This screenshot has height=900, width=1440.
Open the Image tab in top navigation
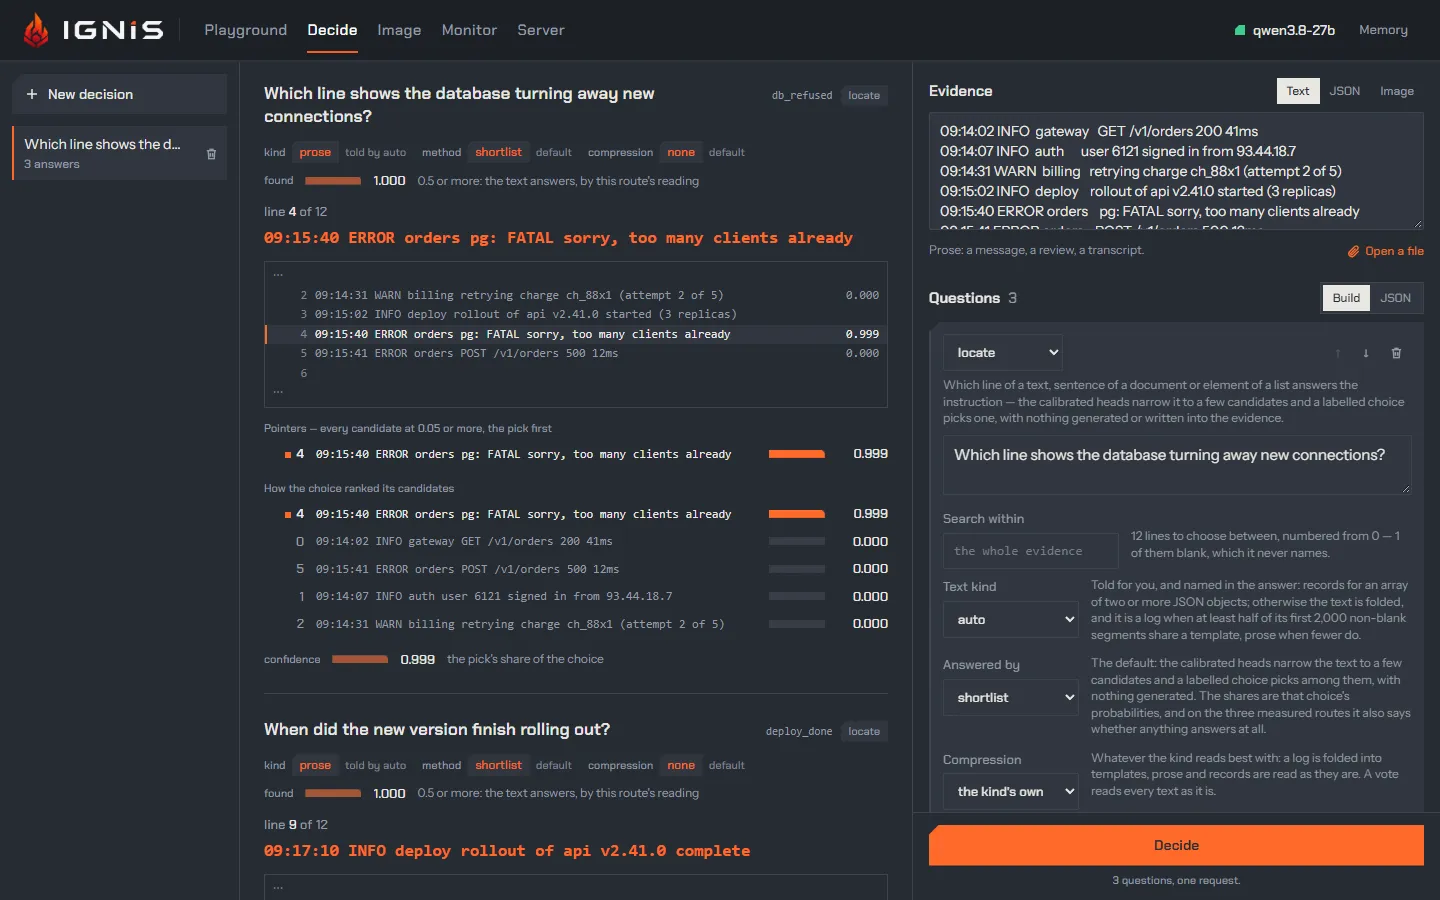click(399, 30)
